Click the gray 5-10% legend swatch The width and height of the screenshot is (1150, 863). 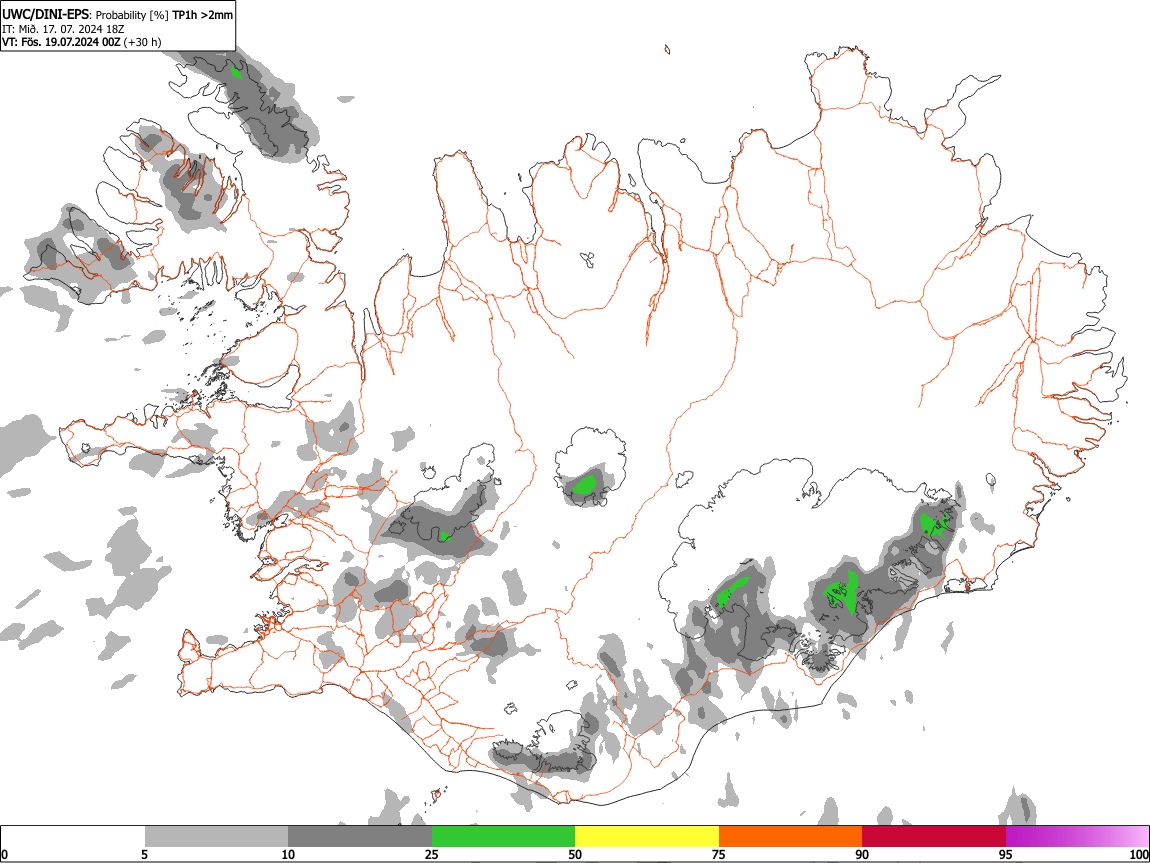(216, 837)
